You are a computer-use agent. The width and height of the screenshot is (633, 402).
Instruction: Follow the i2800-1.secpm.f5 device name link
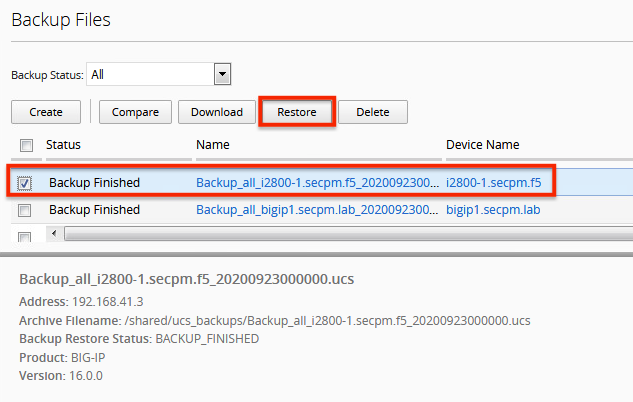pyautogui.click(x=494, y=183)
